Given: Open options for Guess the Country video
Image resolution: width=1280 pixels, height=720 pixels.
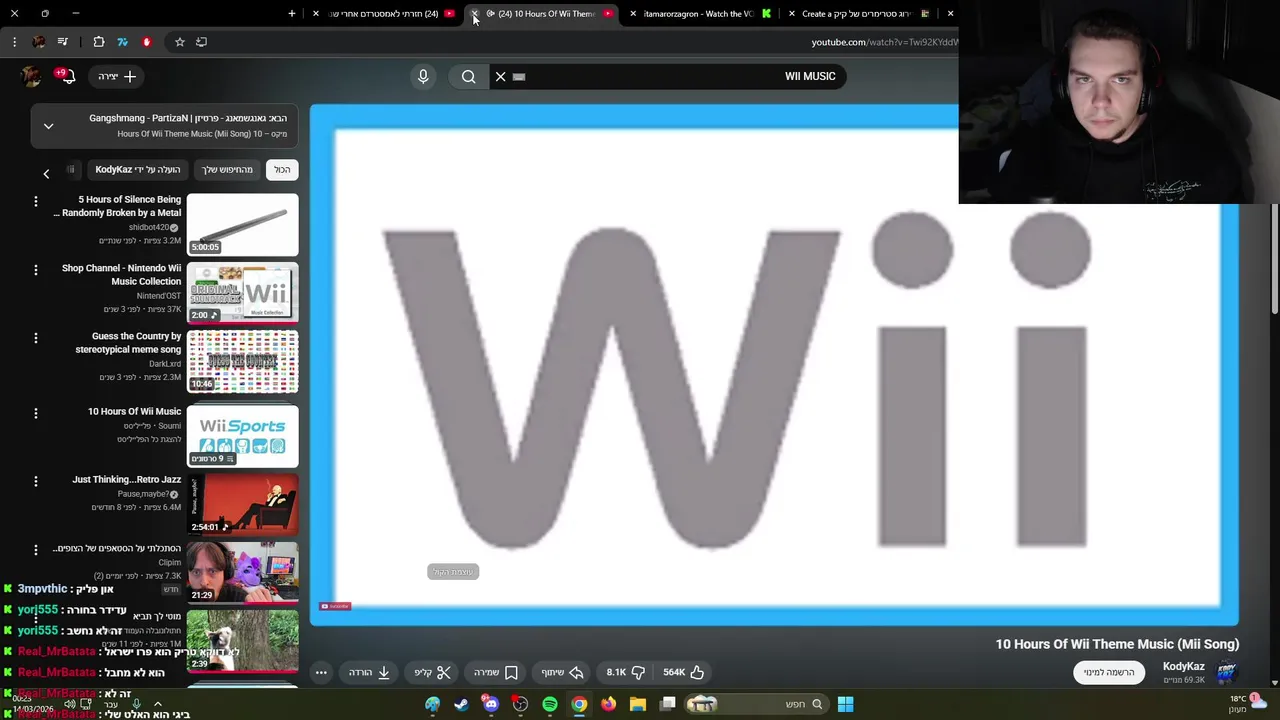Looking at the screenshot, I should 36,338.
